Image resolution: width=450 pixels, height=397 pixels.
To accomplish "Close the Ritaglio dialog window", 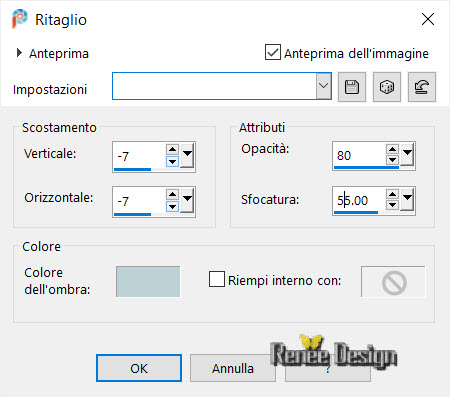I will (x=428, y=19).
